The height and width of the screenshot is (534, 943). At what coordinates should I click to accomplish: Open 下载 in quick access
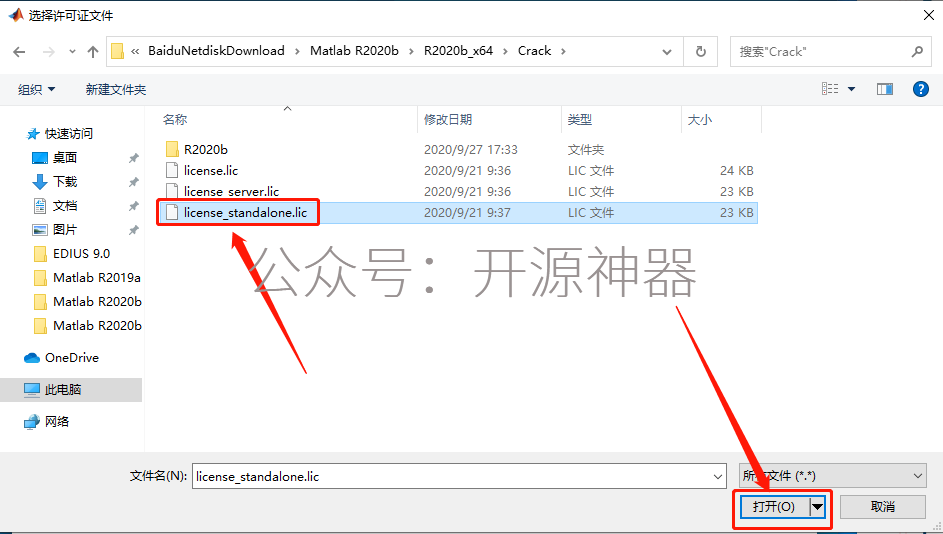(x=64, y=182)
